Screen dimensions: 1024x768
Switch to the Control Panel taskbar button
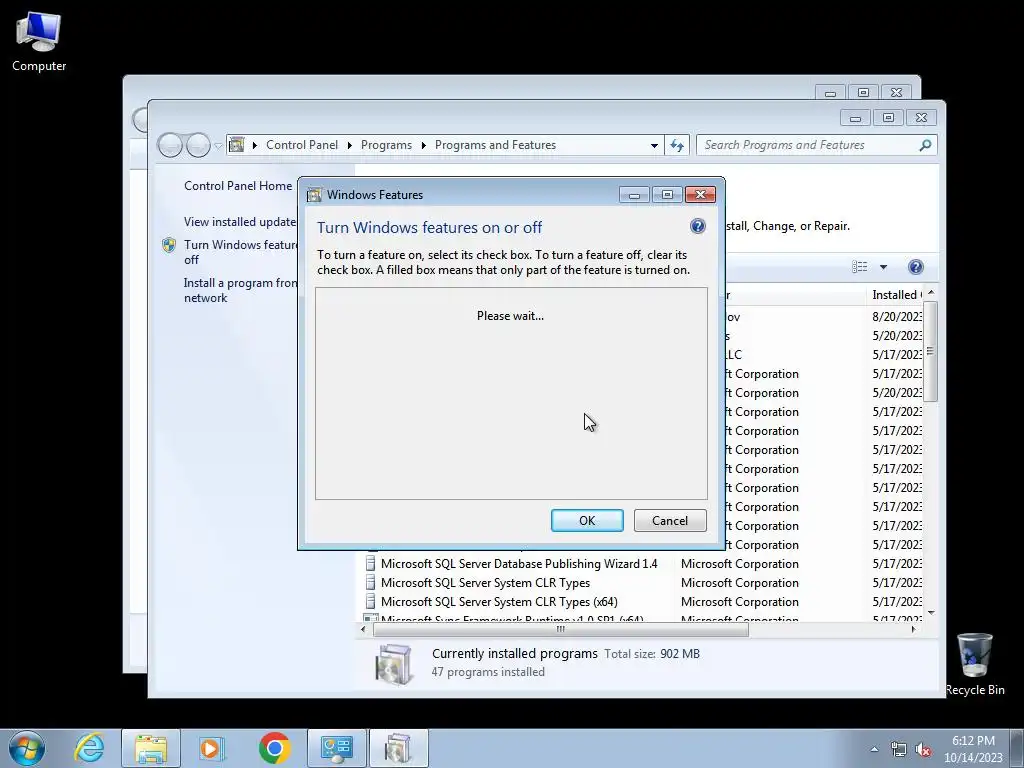click(x=337, y=748)
